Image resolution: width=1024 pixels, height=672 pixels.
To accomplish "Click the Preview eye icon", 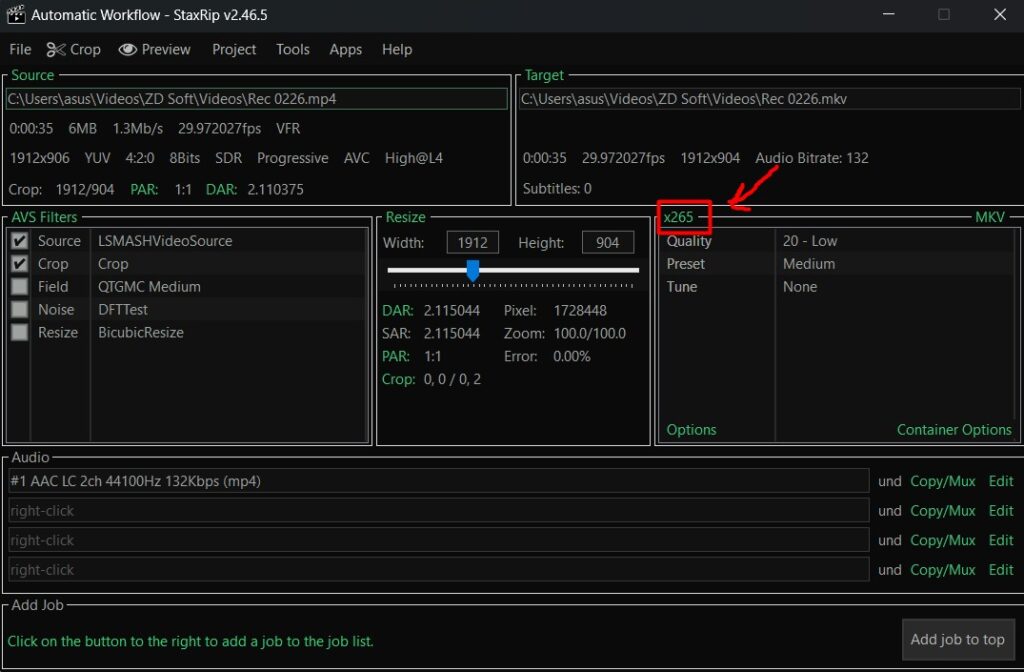I will (127, 49).
